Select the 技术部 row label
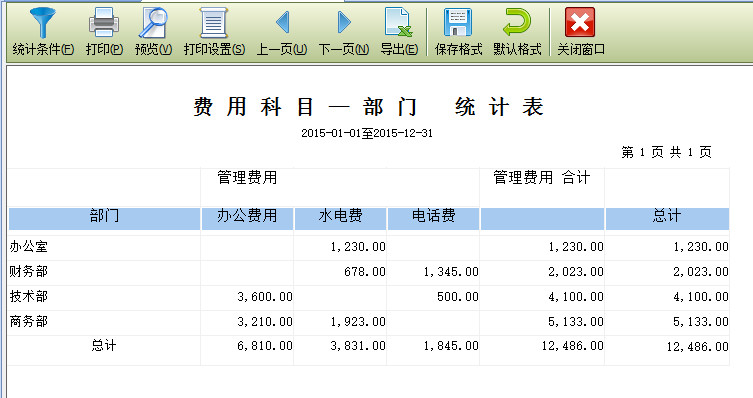753x398 pixels. tap(29, 297)
